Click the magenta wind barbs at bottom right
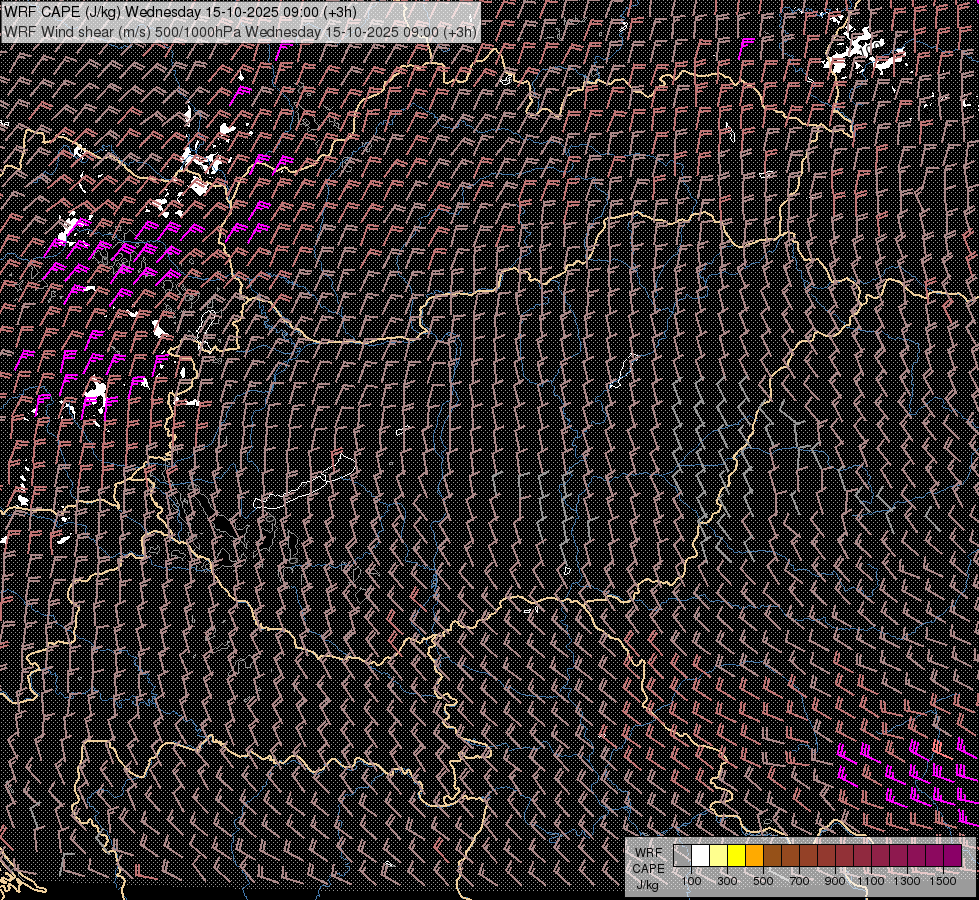 [x=900, y=772]
